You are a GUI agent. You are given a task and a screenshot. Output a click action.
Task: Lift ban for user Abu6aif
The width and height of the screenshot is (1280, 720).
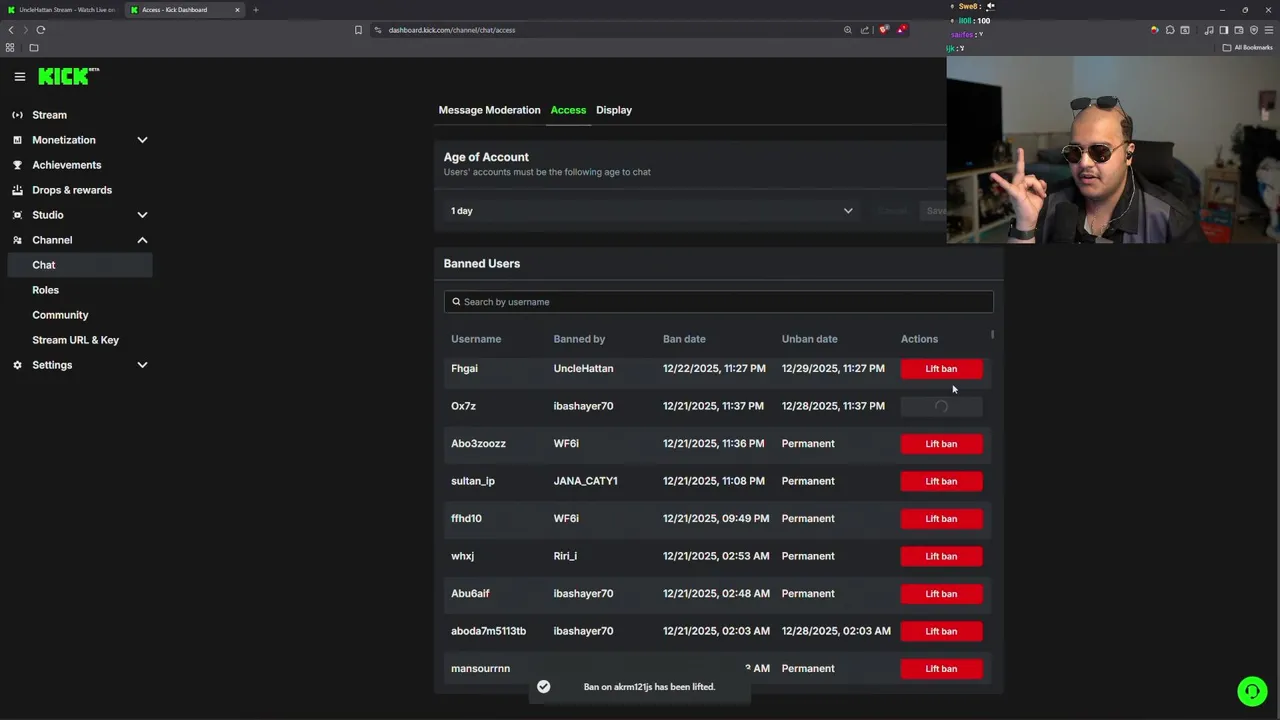coord(941,594)
